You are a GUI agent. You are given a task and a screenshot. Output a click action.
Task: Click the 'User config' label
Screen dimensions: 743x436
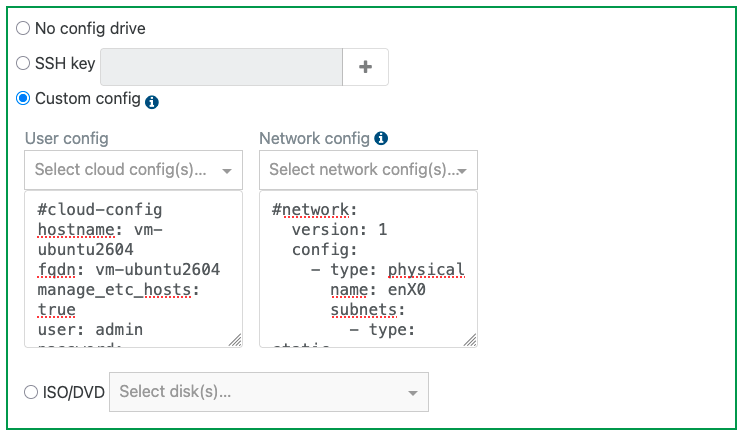tap(67, 138)
